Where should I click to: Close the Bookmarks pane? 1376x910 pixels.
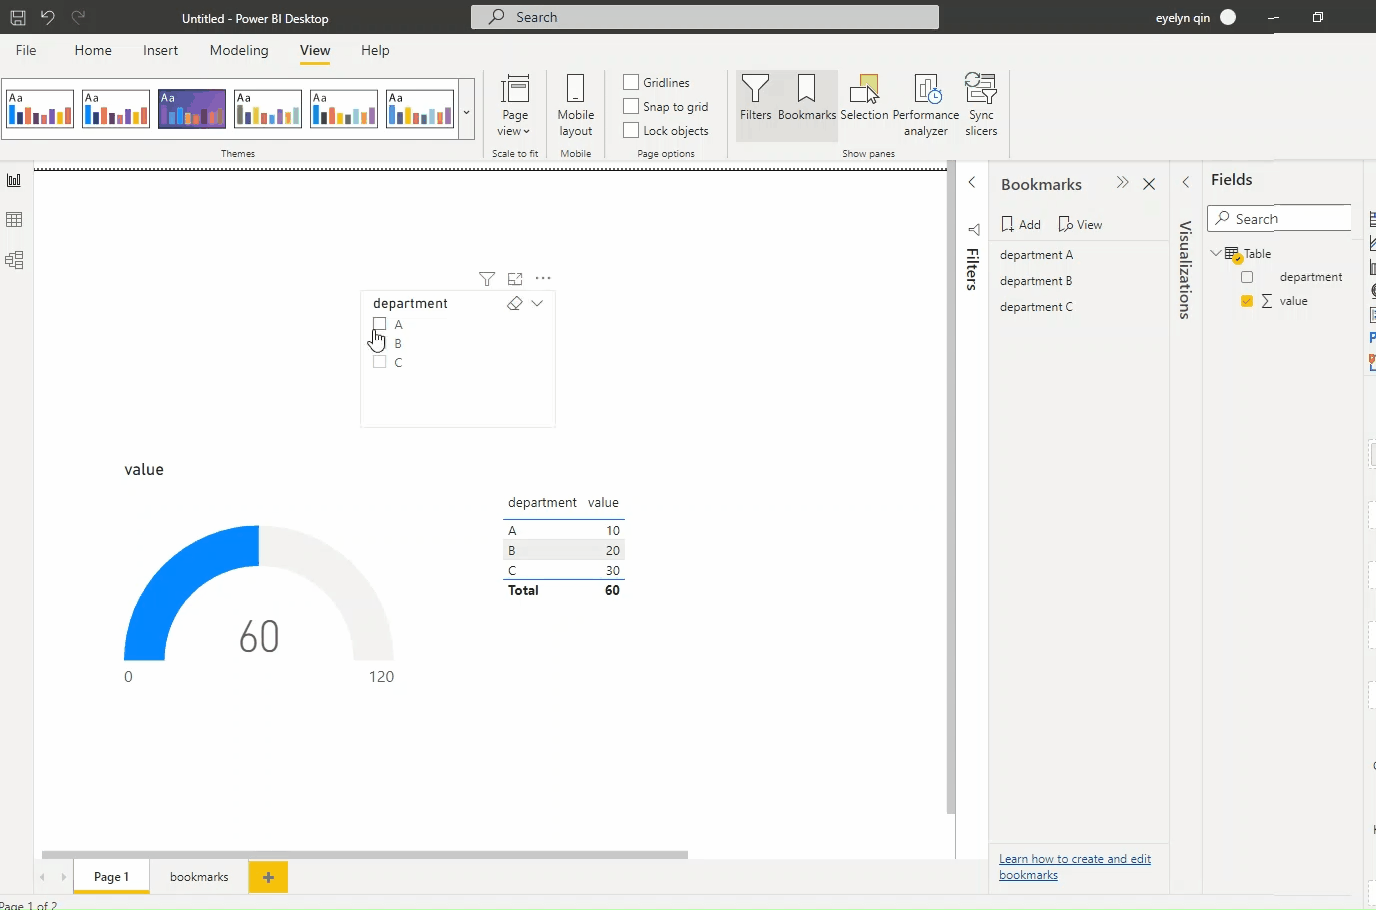[1149, 184]
